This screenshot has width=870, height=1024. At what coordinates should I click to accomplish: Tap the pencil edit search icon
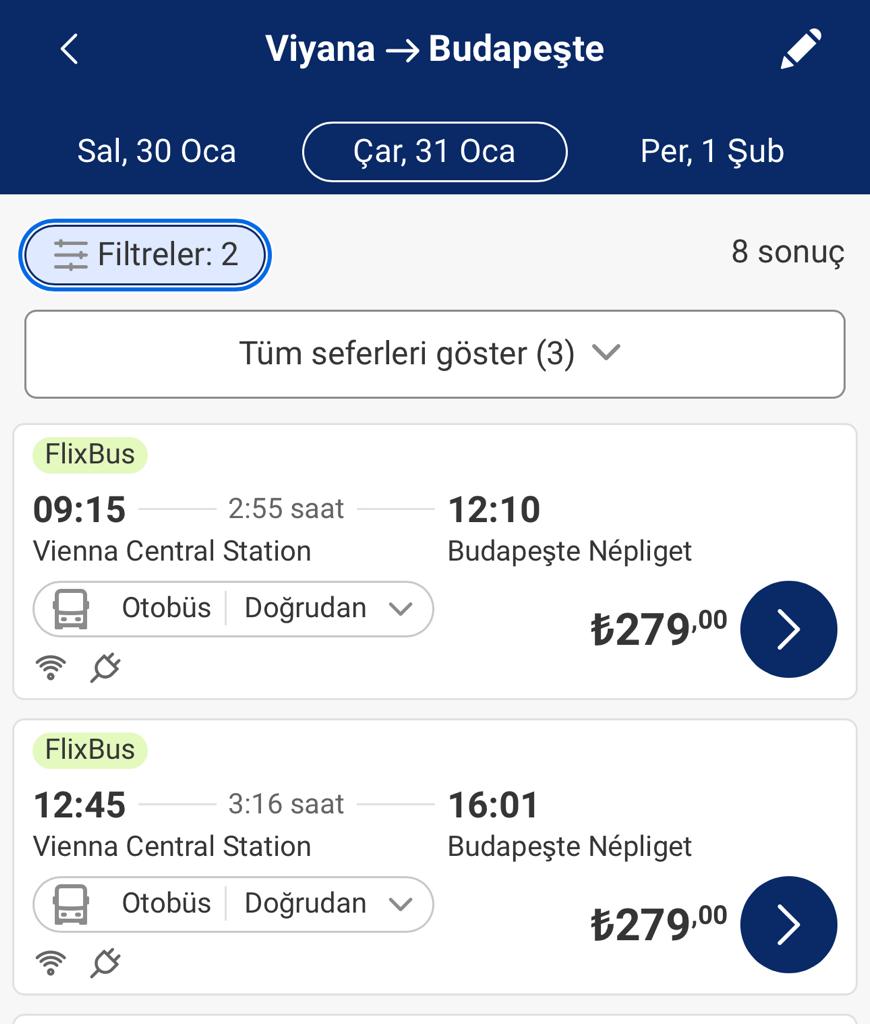(x=800, y=49)
